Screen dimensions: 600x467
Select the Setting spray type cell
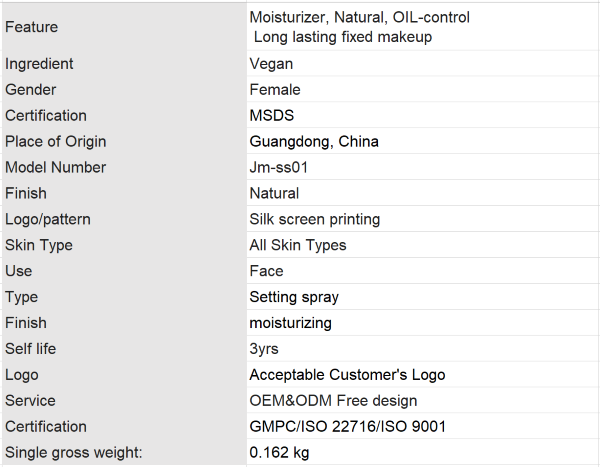423,297
